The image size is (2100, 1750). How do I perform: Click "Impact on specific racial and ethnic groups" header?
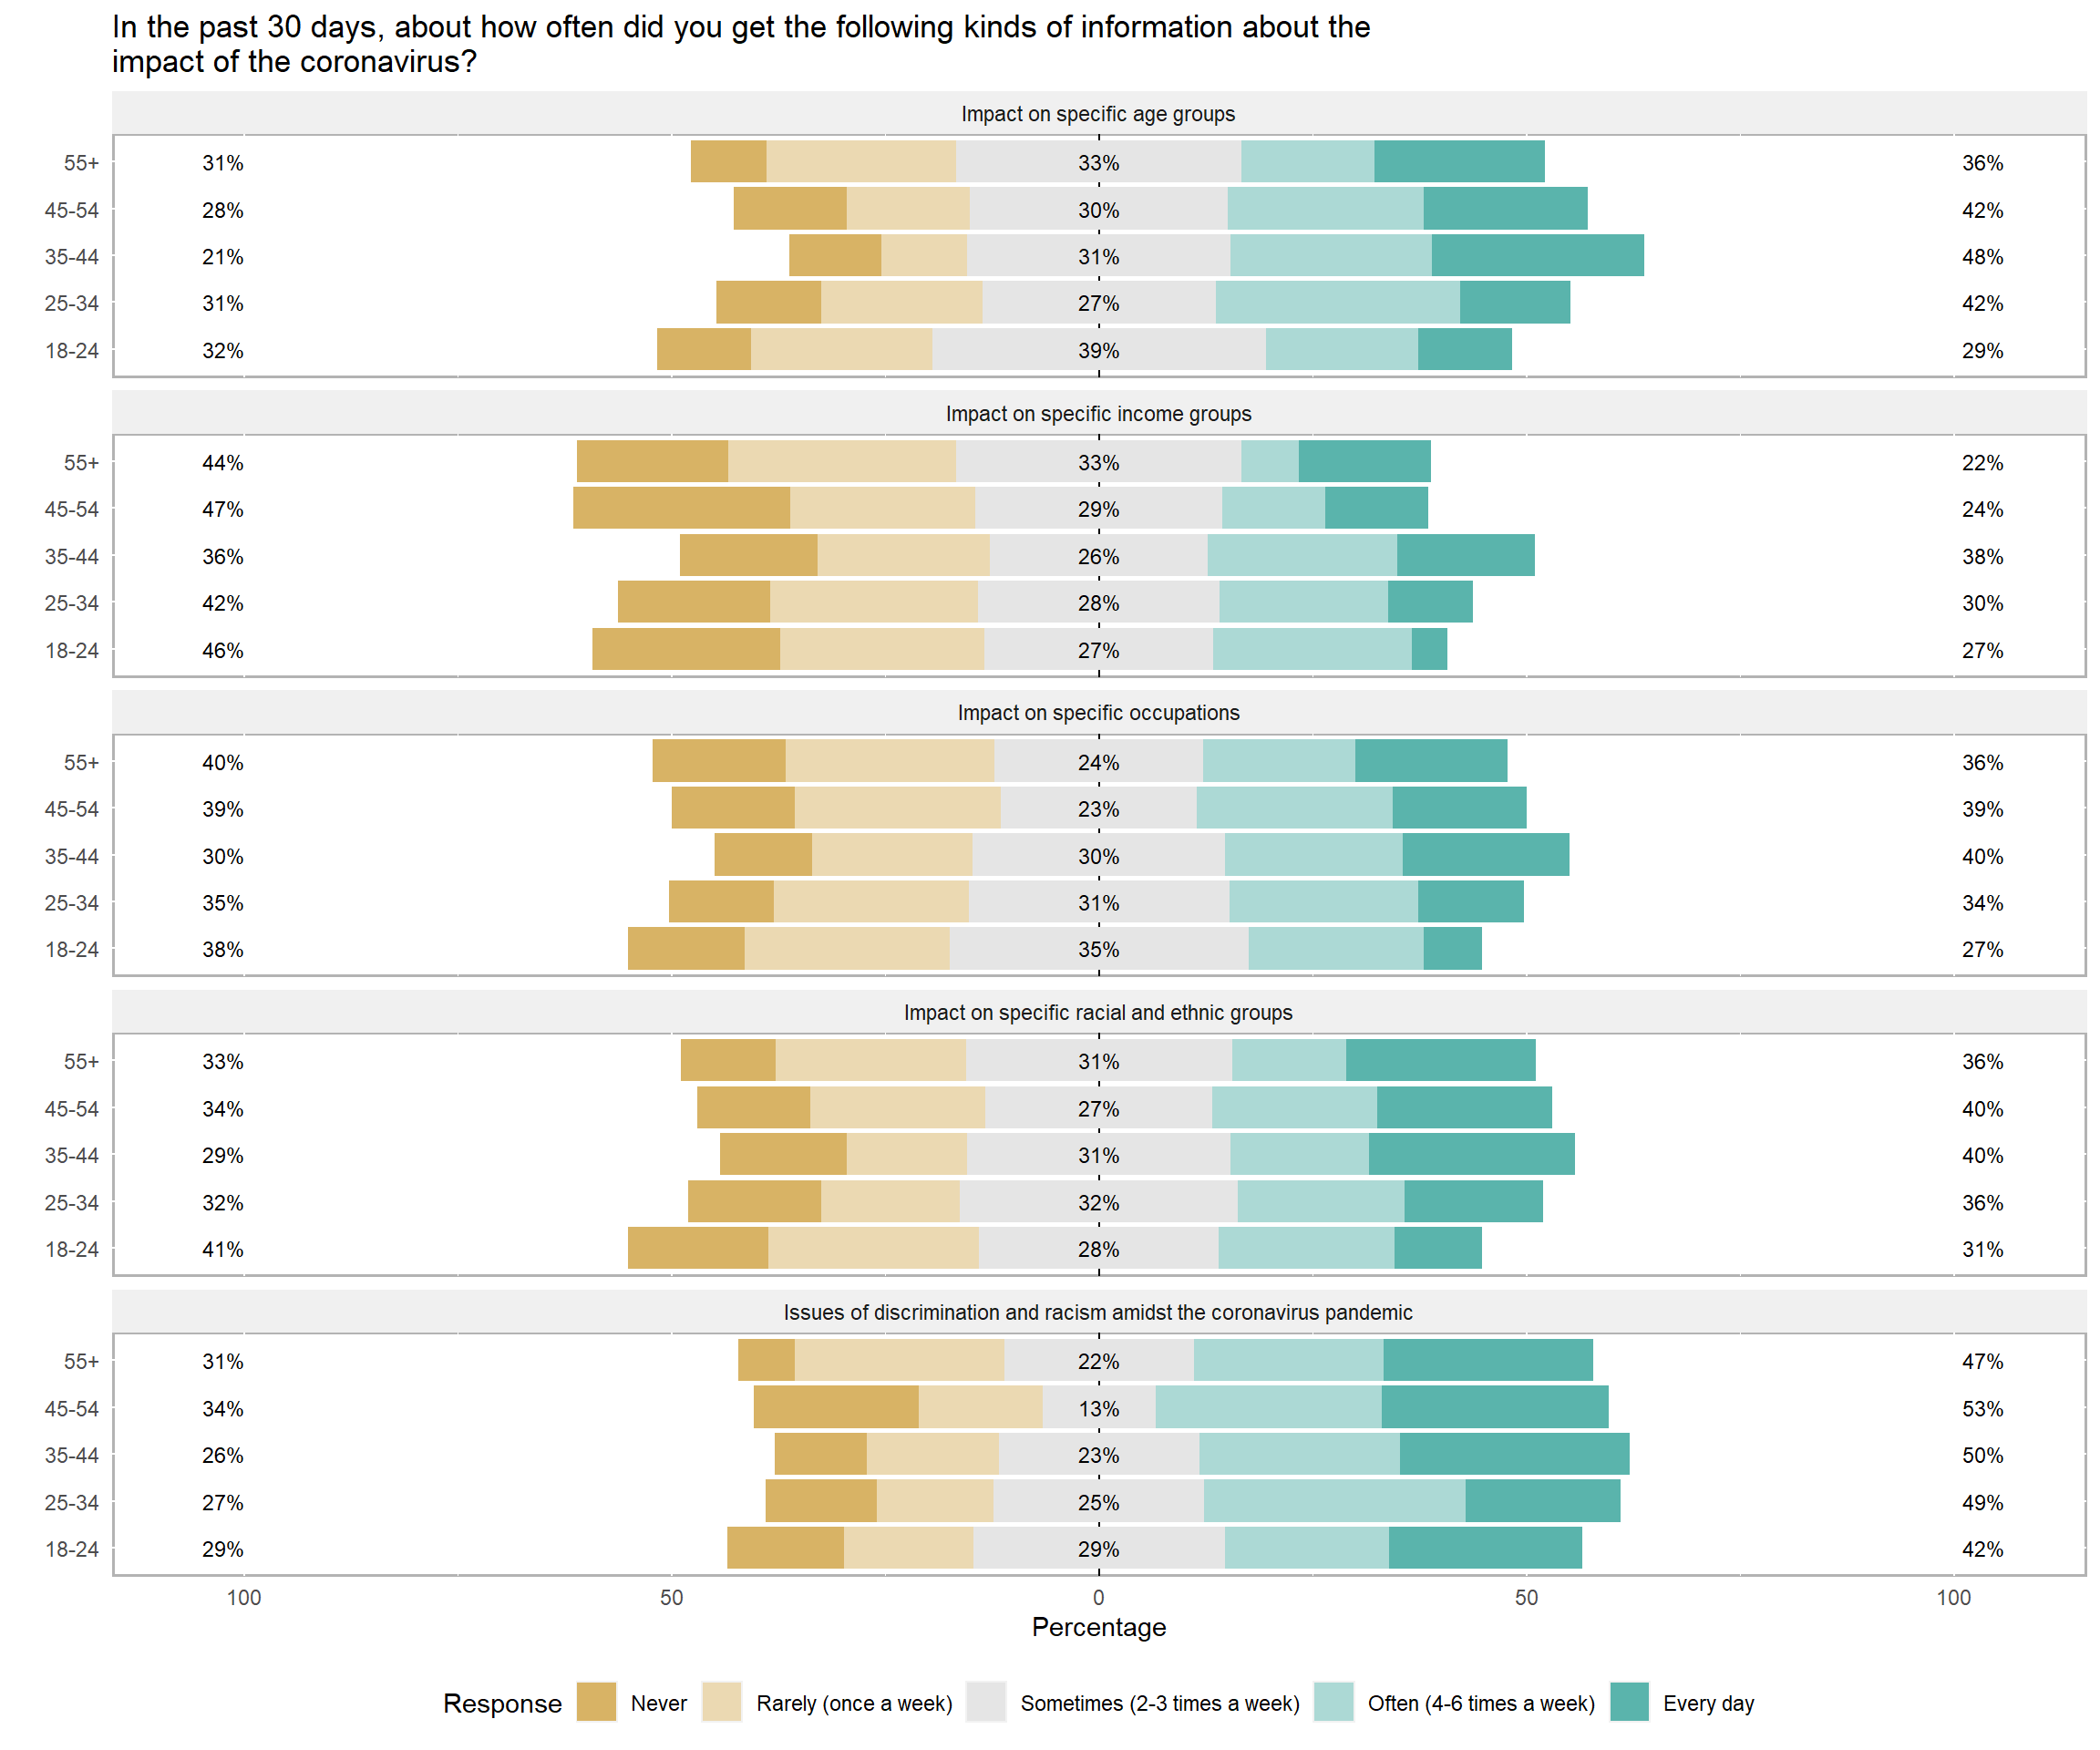click(1098, 1013)
